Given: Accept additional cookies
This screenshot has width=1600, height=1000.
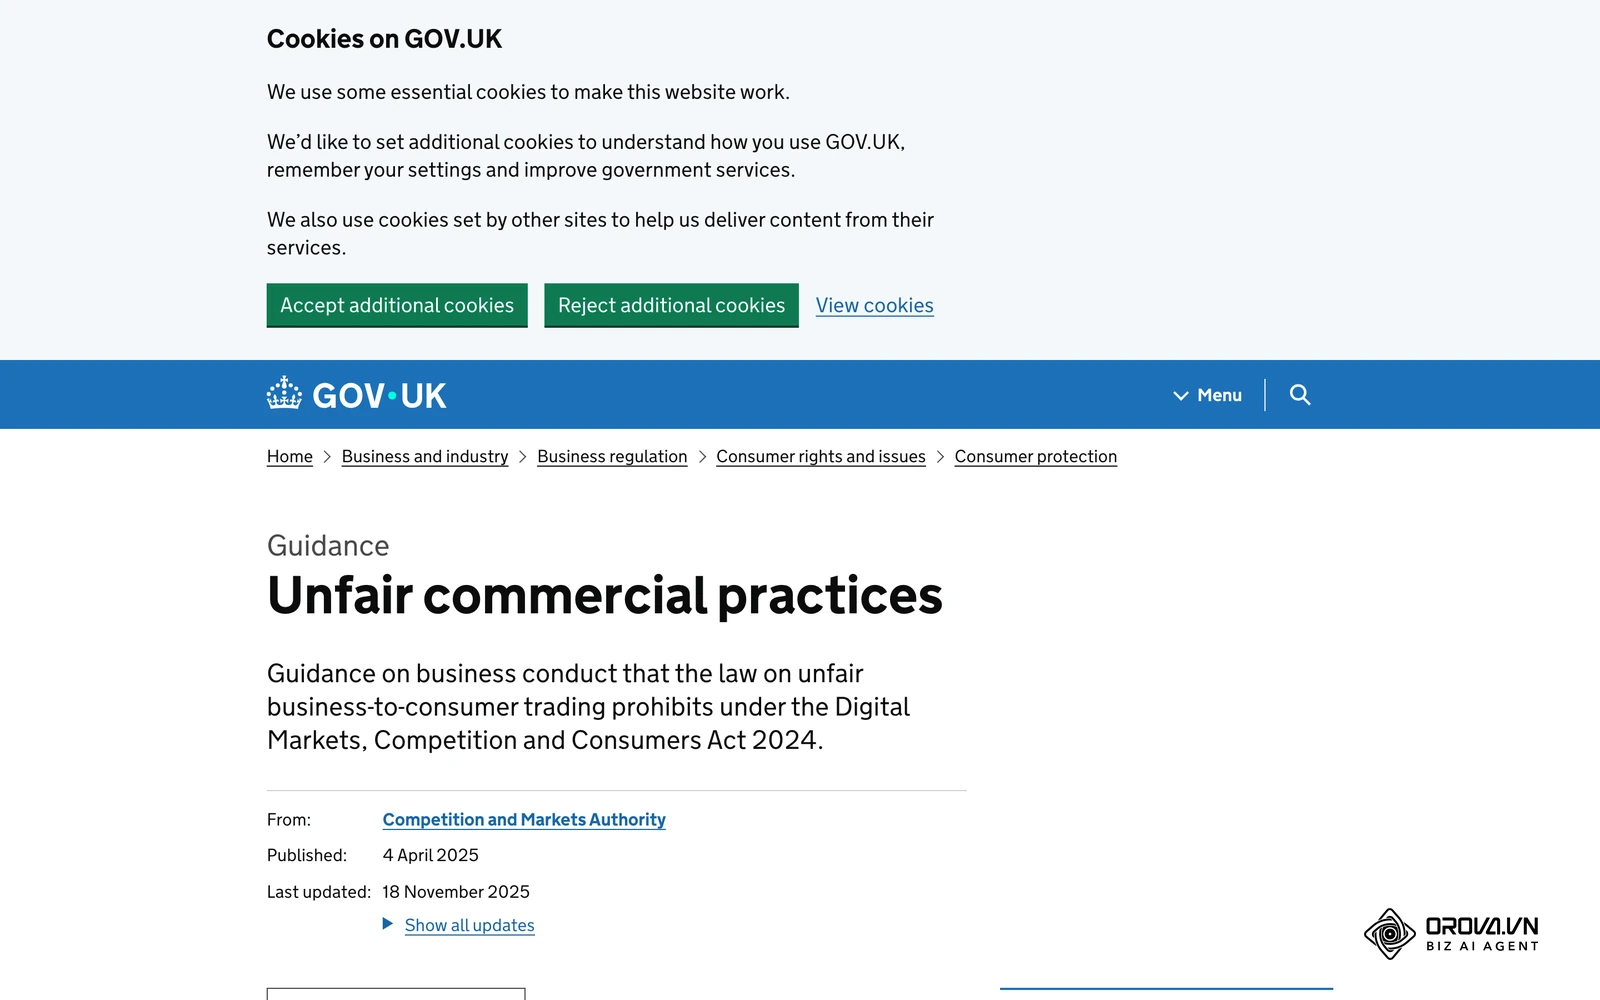Looking at the screenshot, I should [x=397, y=305].
